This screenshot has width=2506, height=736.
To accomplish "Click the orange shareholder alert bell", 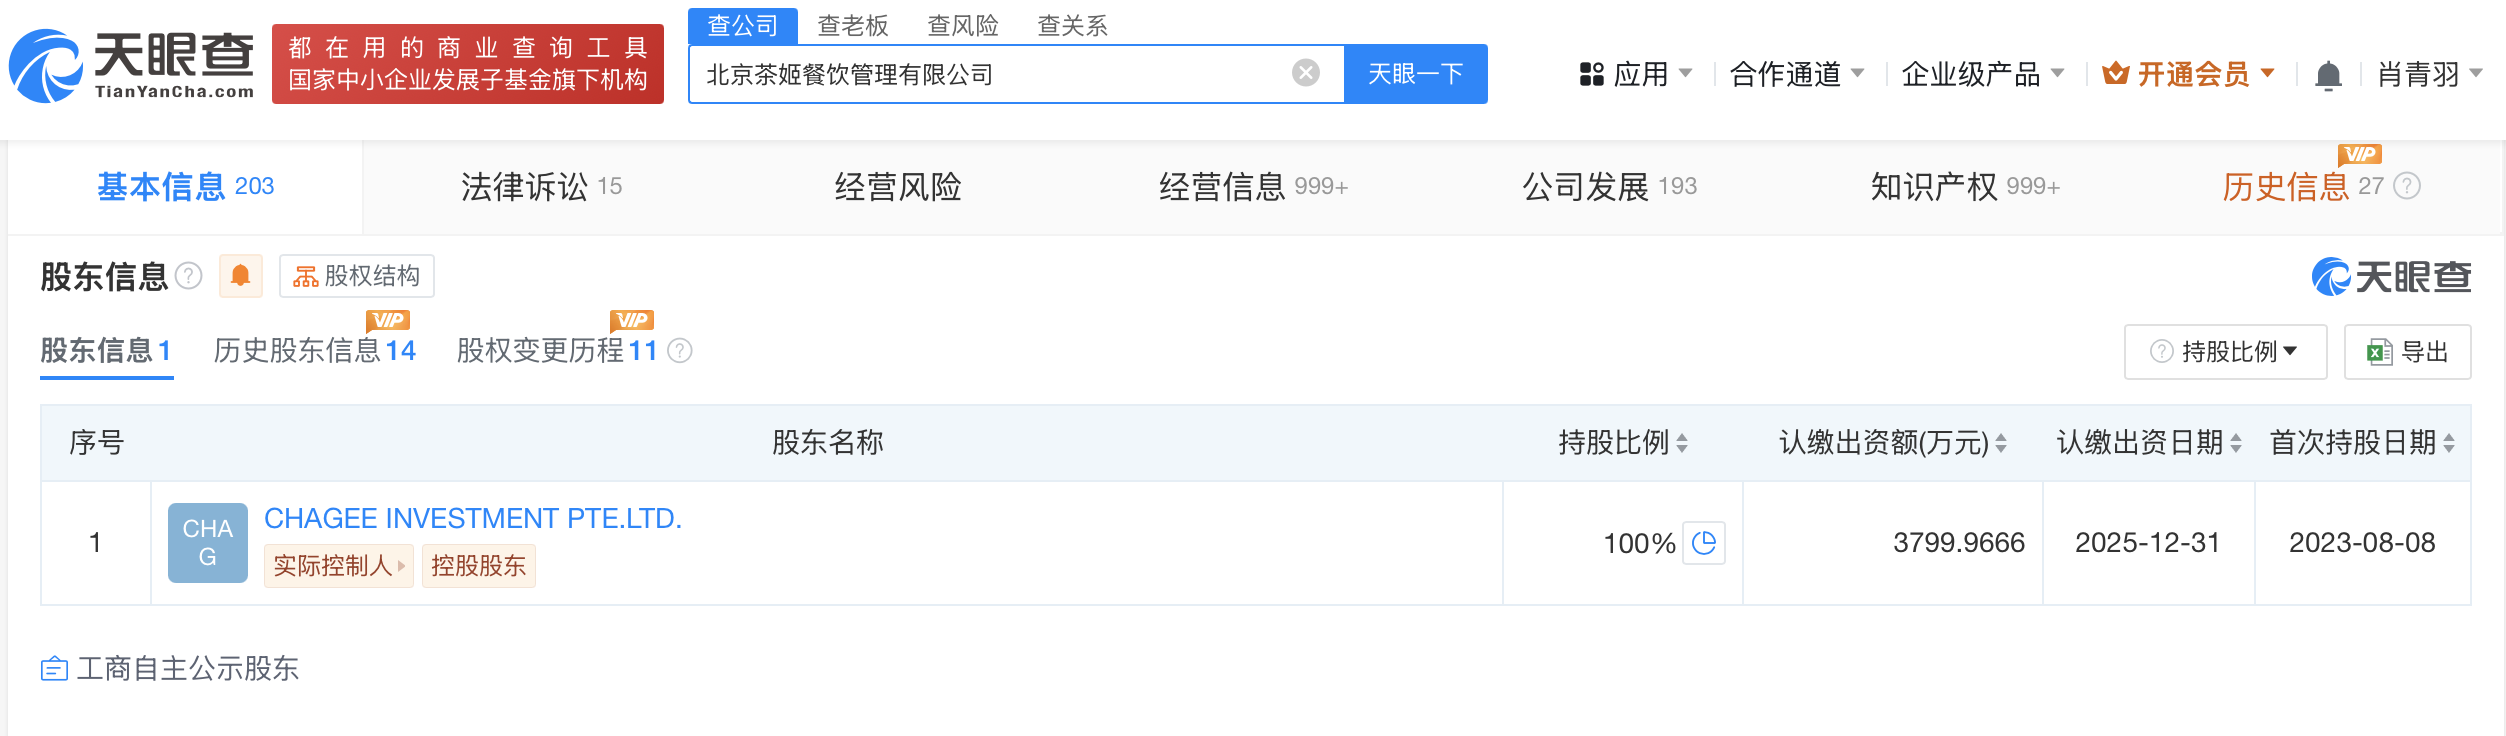I will 240,276.
